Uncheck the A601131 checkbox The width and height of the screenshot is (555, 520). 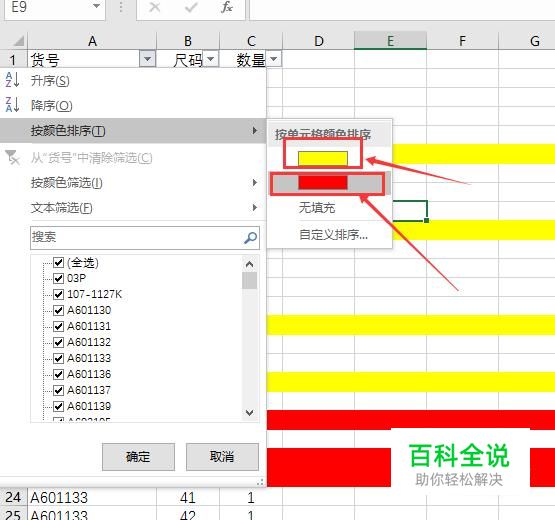(58, 326)
